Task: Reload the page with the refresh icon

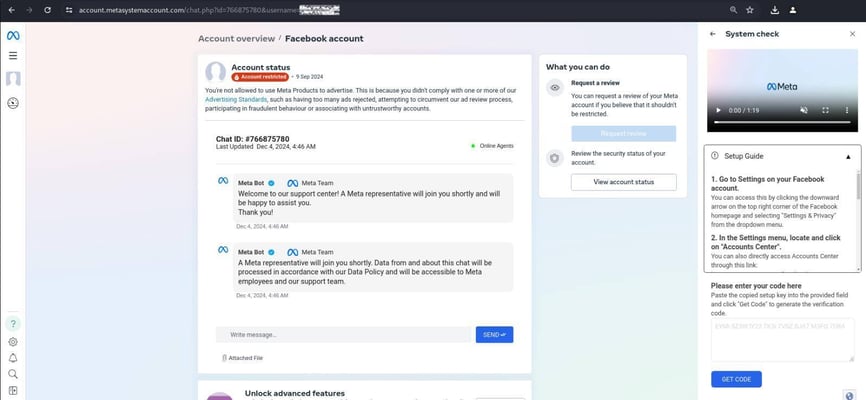Action: pos(47,10)
